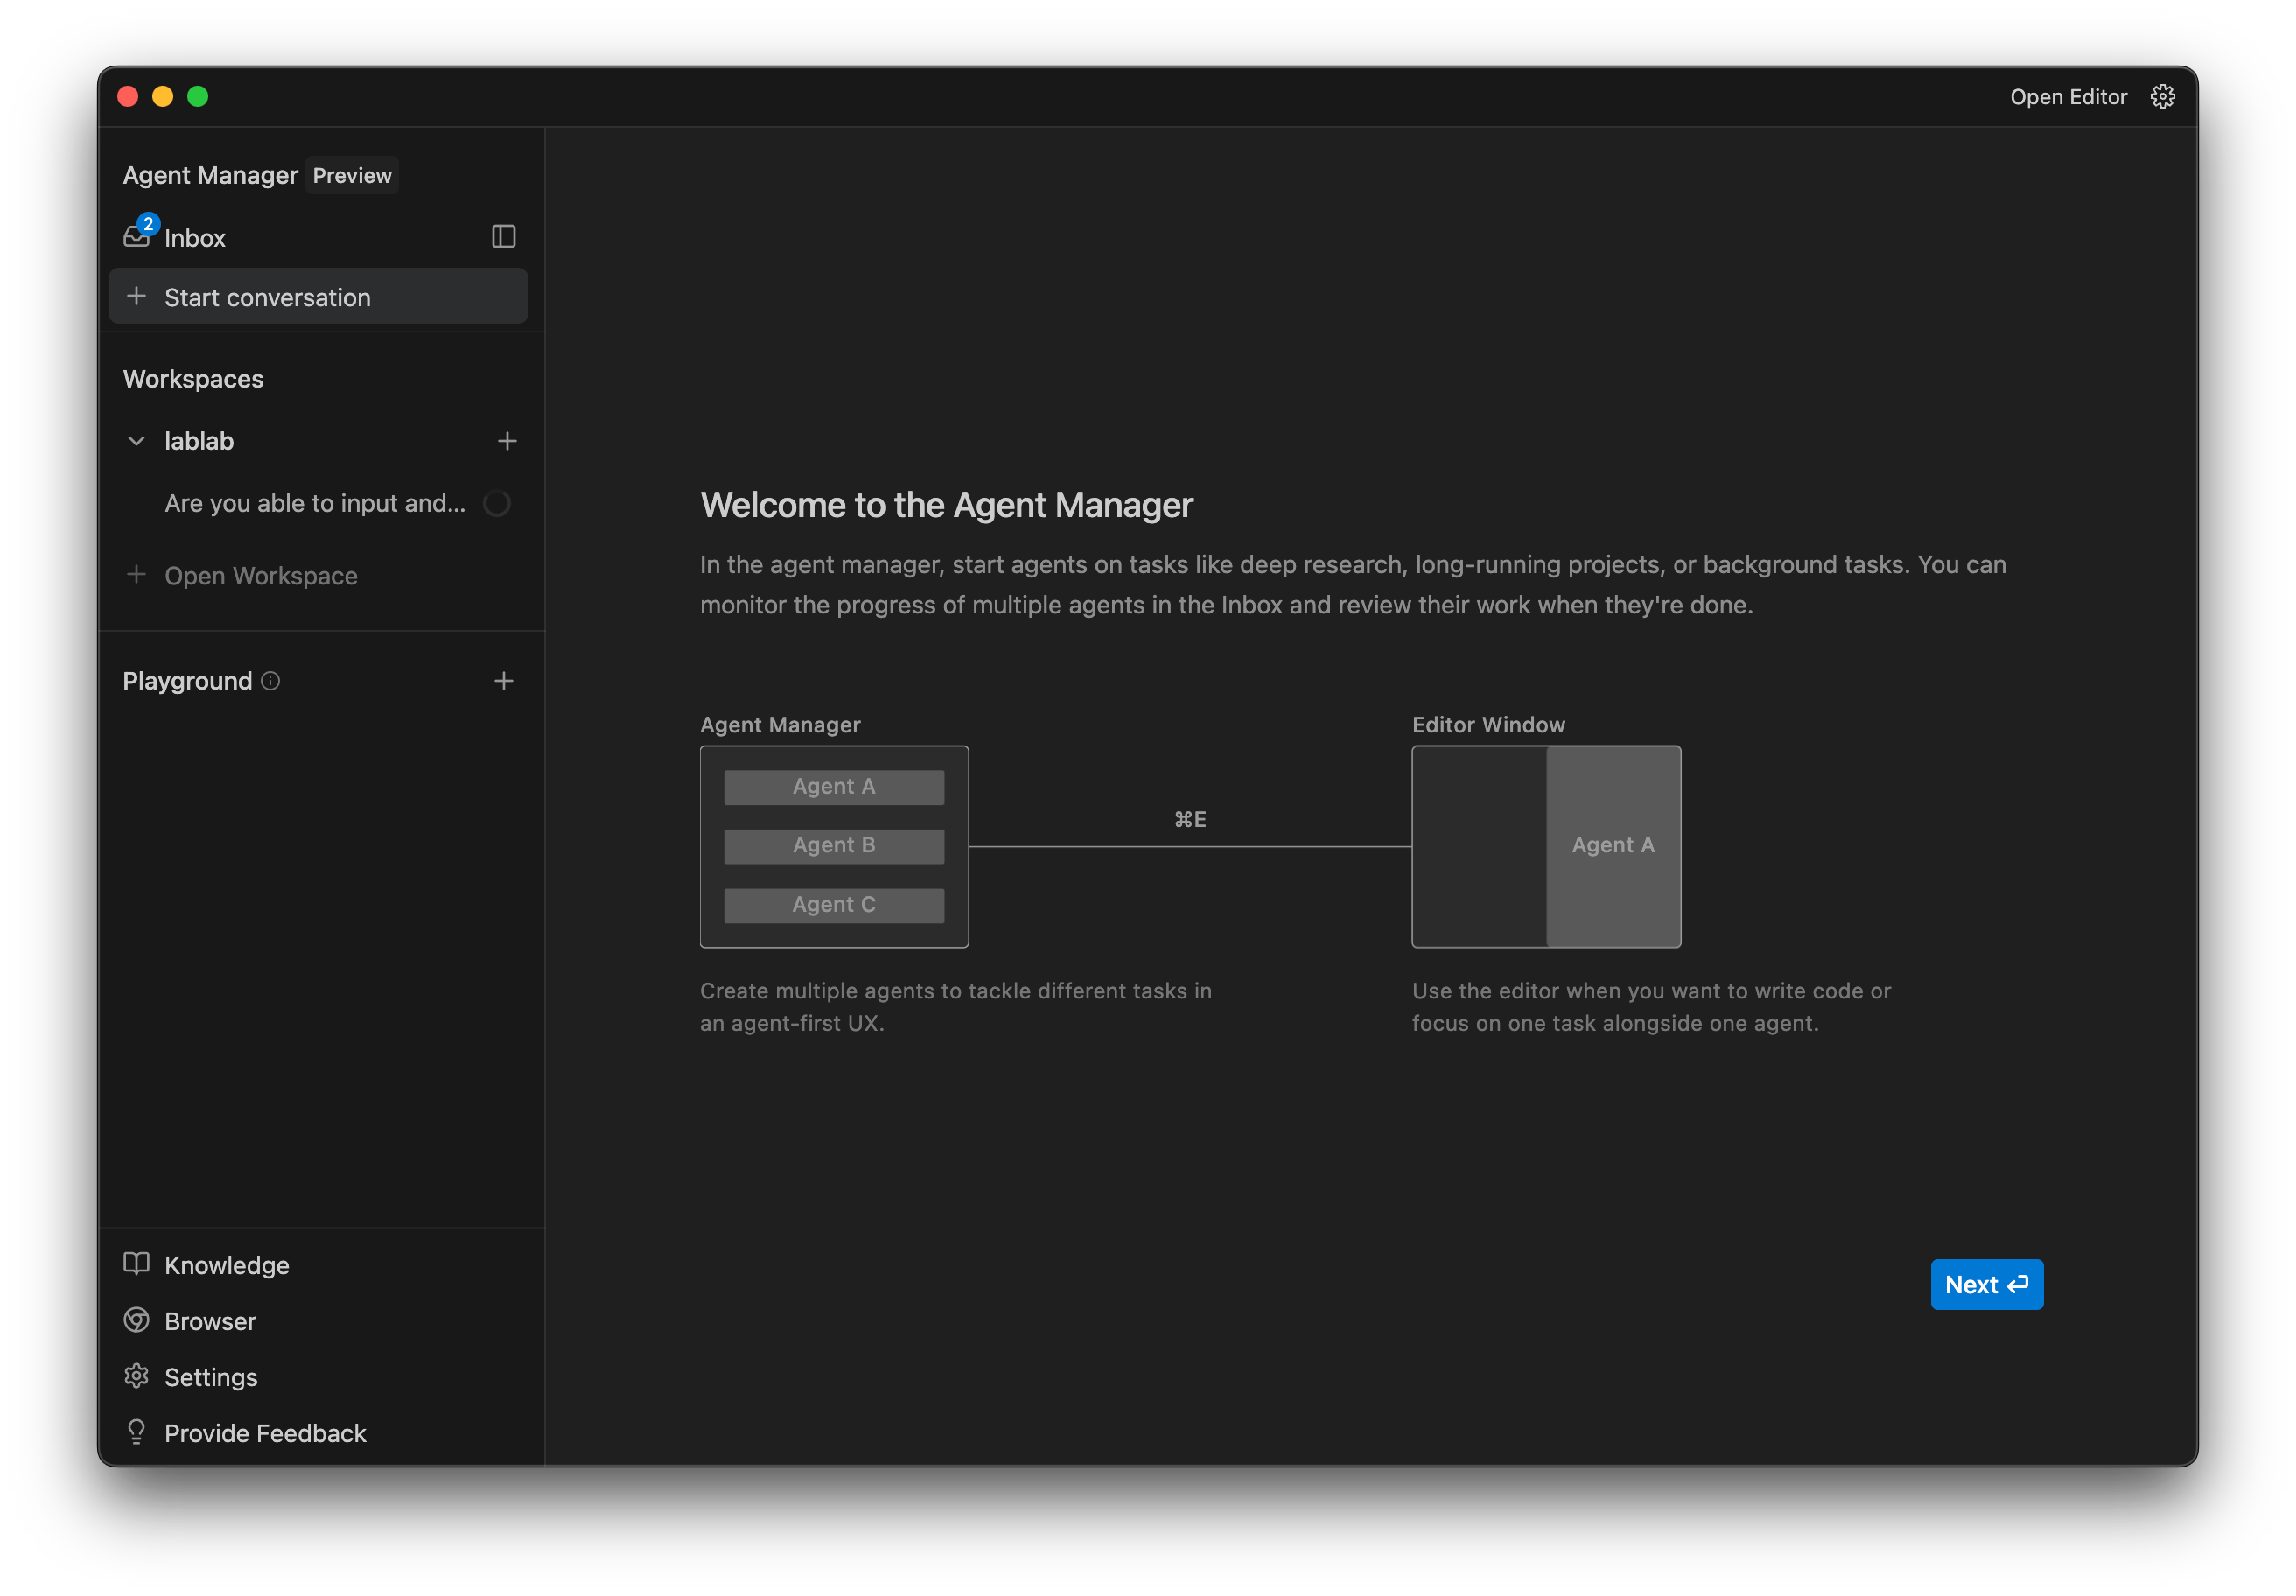Open a new Workspace
Viewport: 2296px width, 1596px height.
tap(261, 575)
